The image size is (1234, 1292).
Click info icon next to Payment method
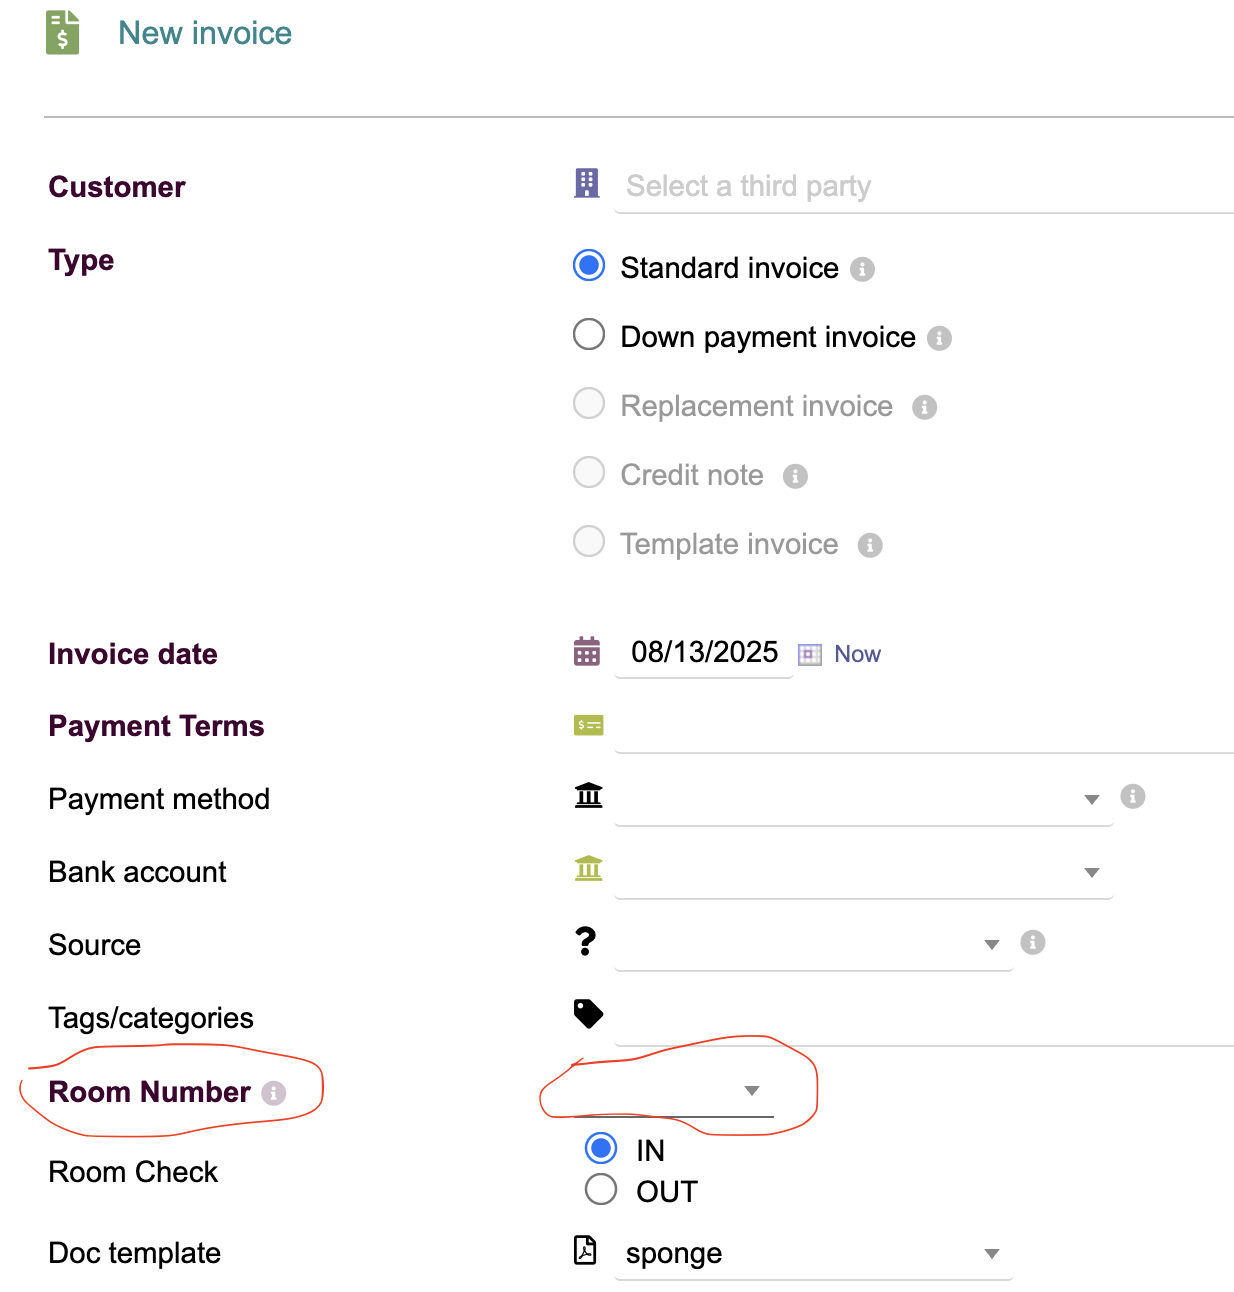coord(1132,796)
